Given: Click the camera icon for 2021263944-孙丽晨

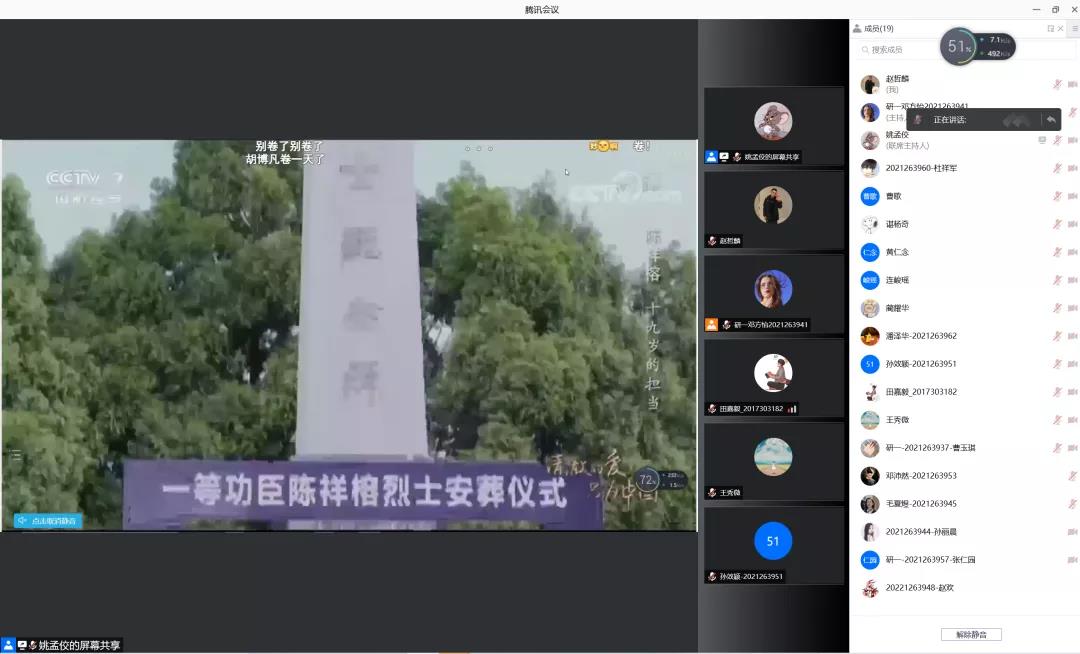Looking at the screenshot, I should coord(1072,532).
